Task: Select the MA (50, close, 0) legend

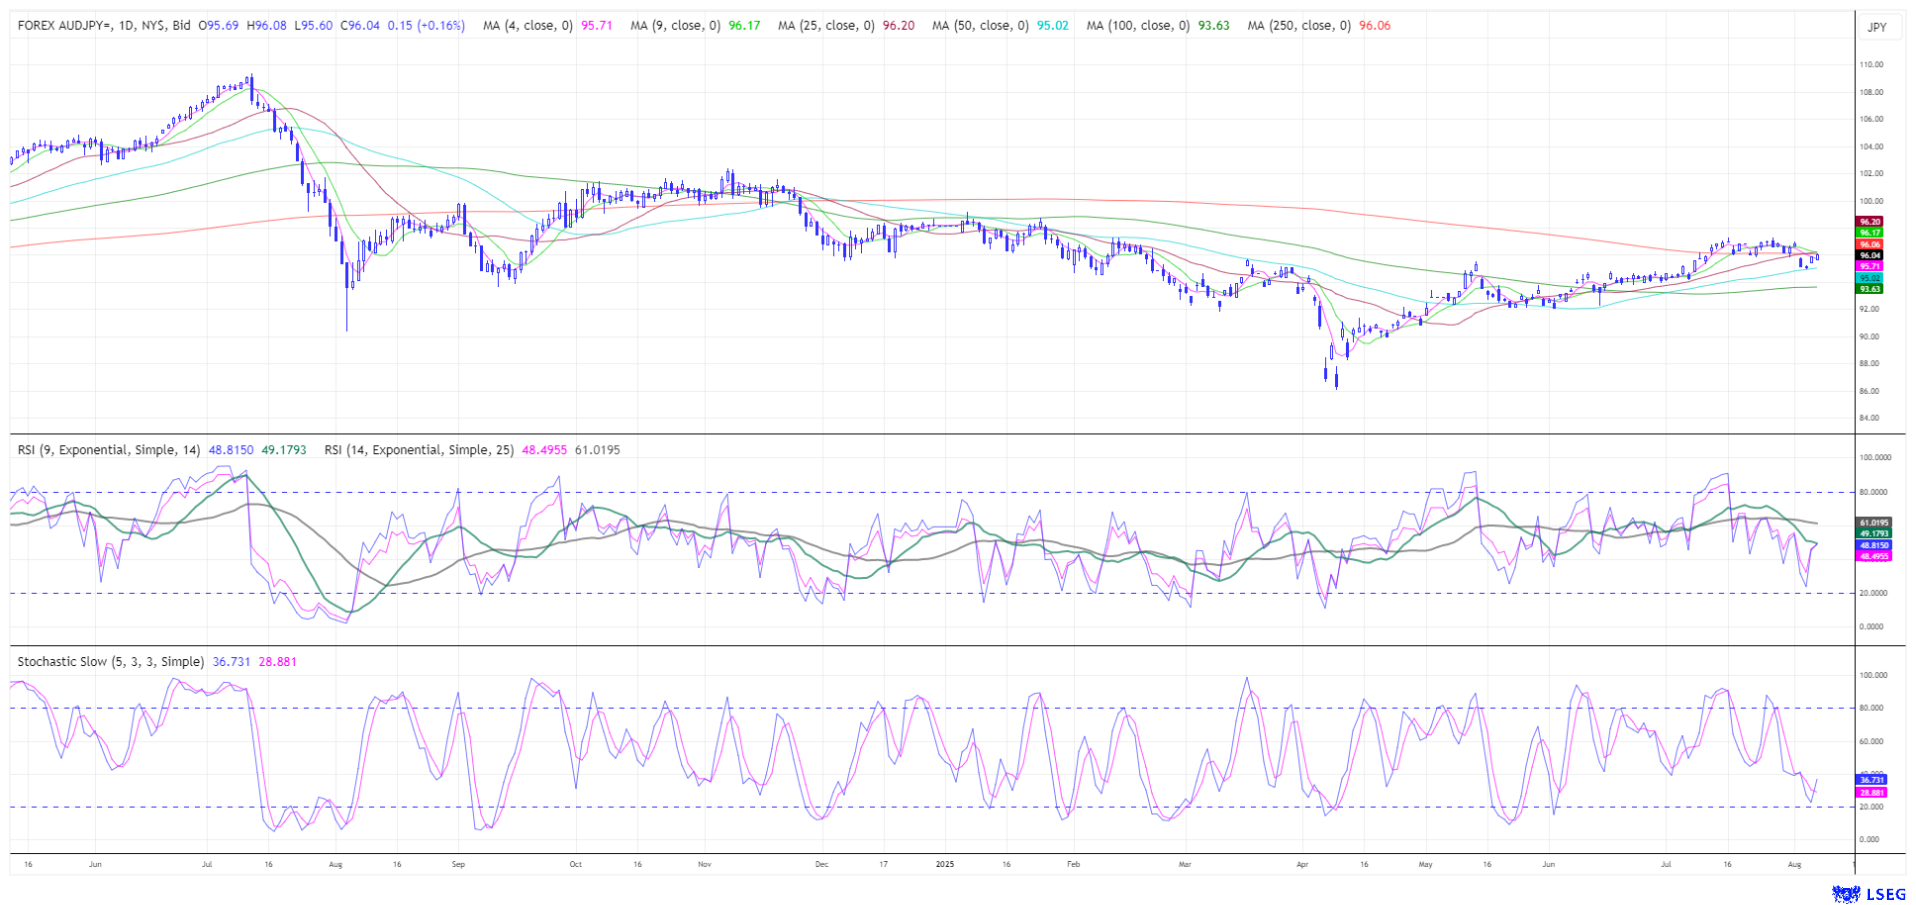Action: tap(980, 26)
